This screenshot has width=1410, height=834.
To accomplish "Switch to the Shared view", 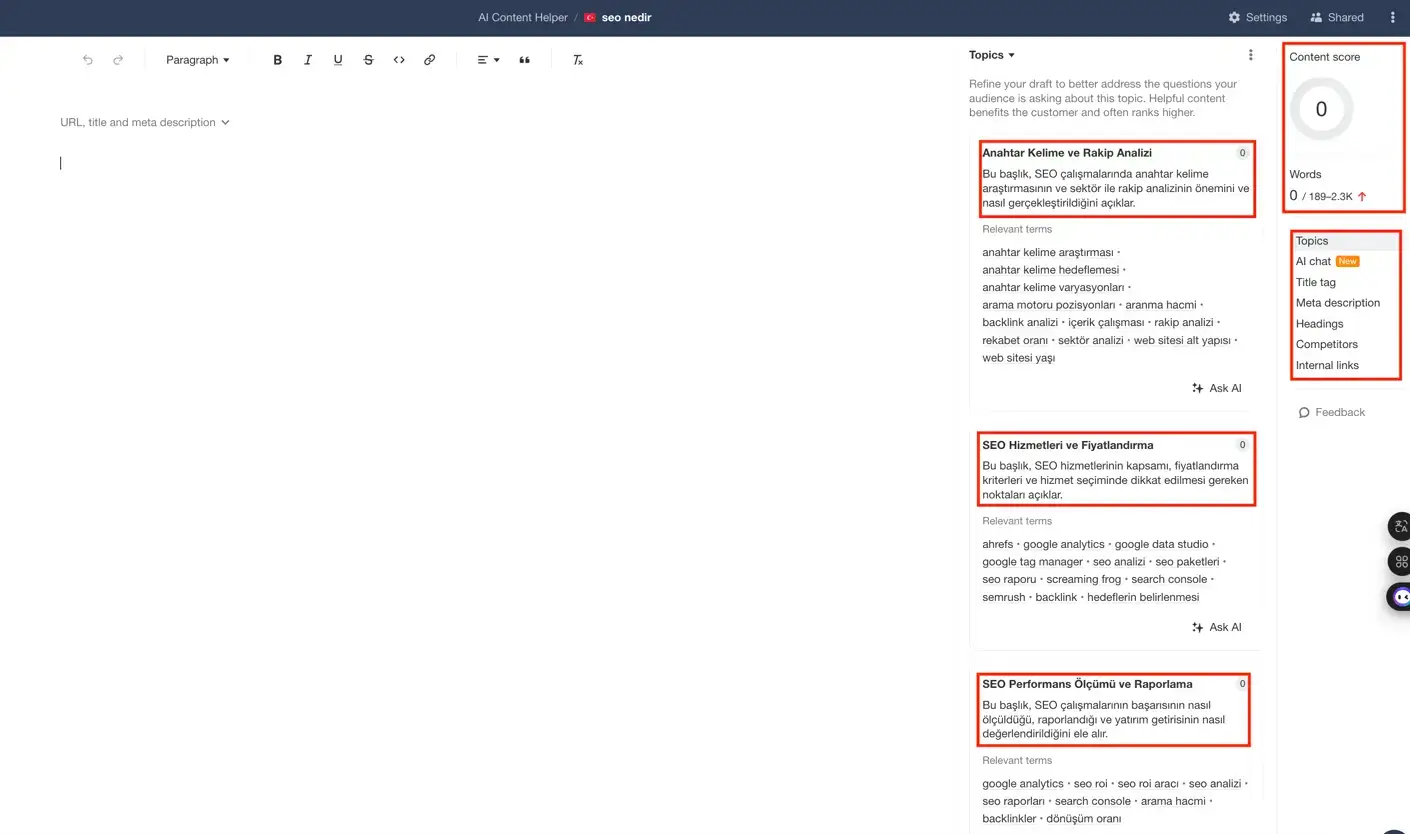I will point(1337,17).
